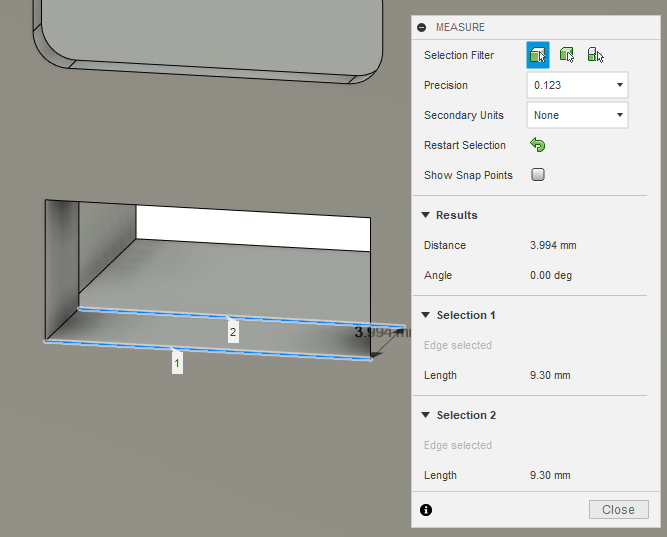Choose the body selection filter icon
The image size is (667, 537).
tap(567, 55)
